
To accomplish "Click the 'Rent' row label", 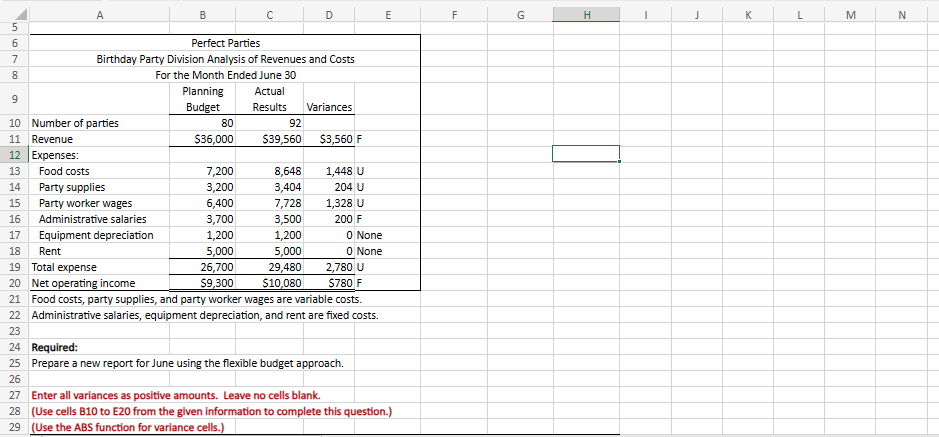I will point(50,251).
